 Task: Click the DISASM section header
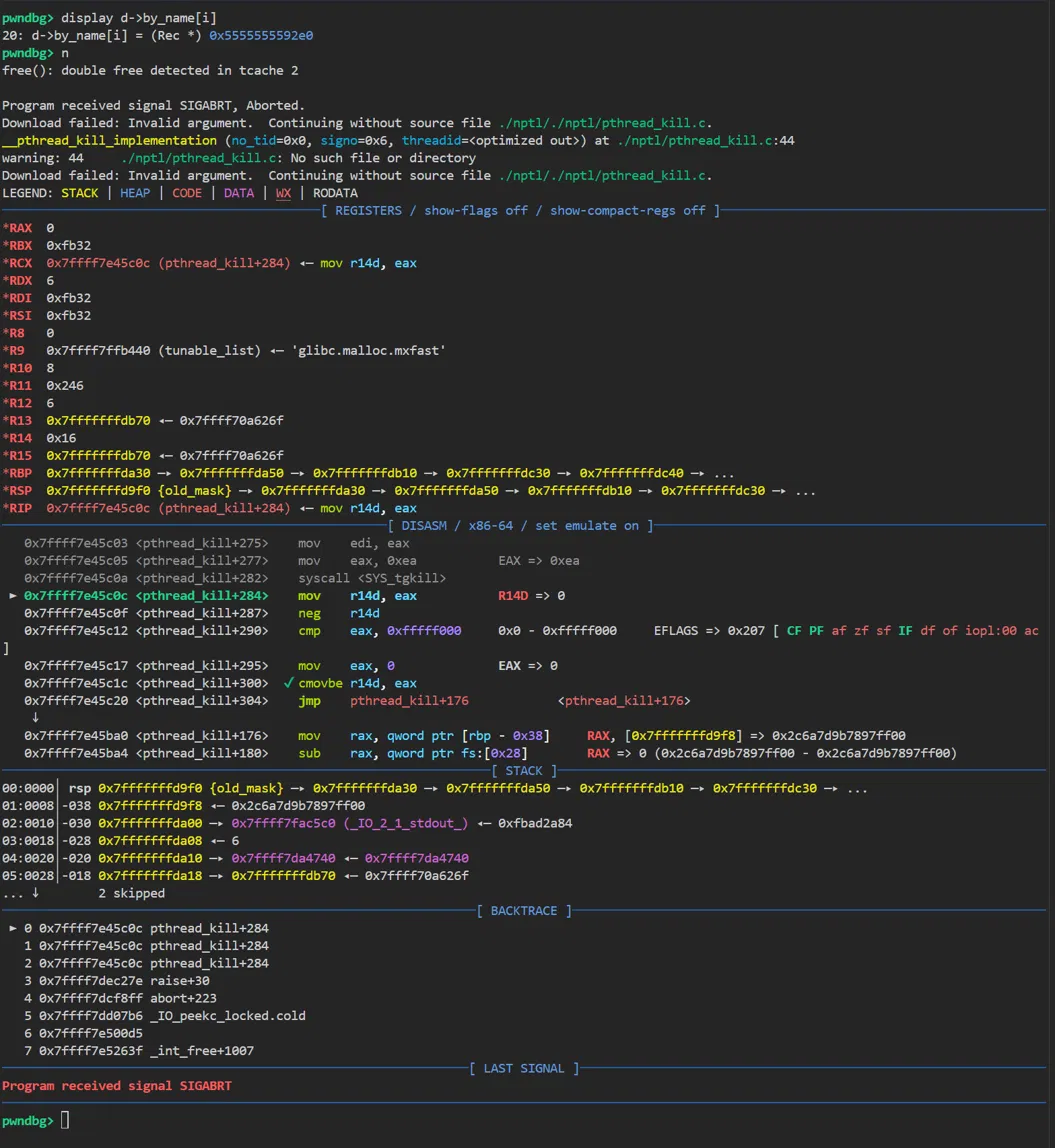[x=521, y=526]
